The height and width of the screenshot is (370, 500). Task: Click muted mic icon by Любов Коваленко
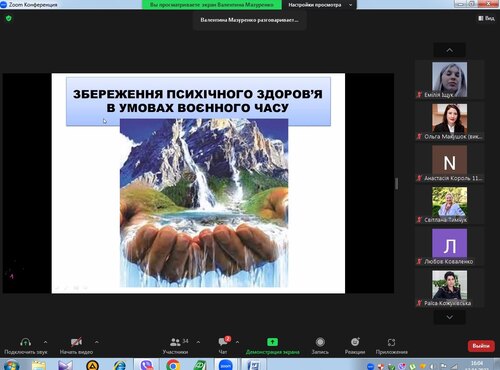pos(419,262)
